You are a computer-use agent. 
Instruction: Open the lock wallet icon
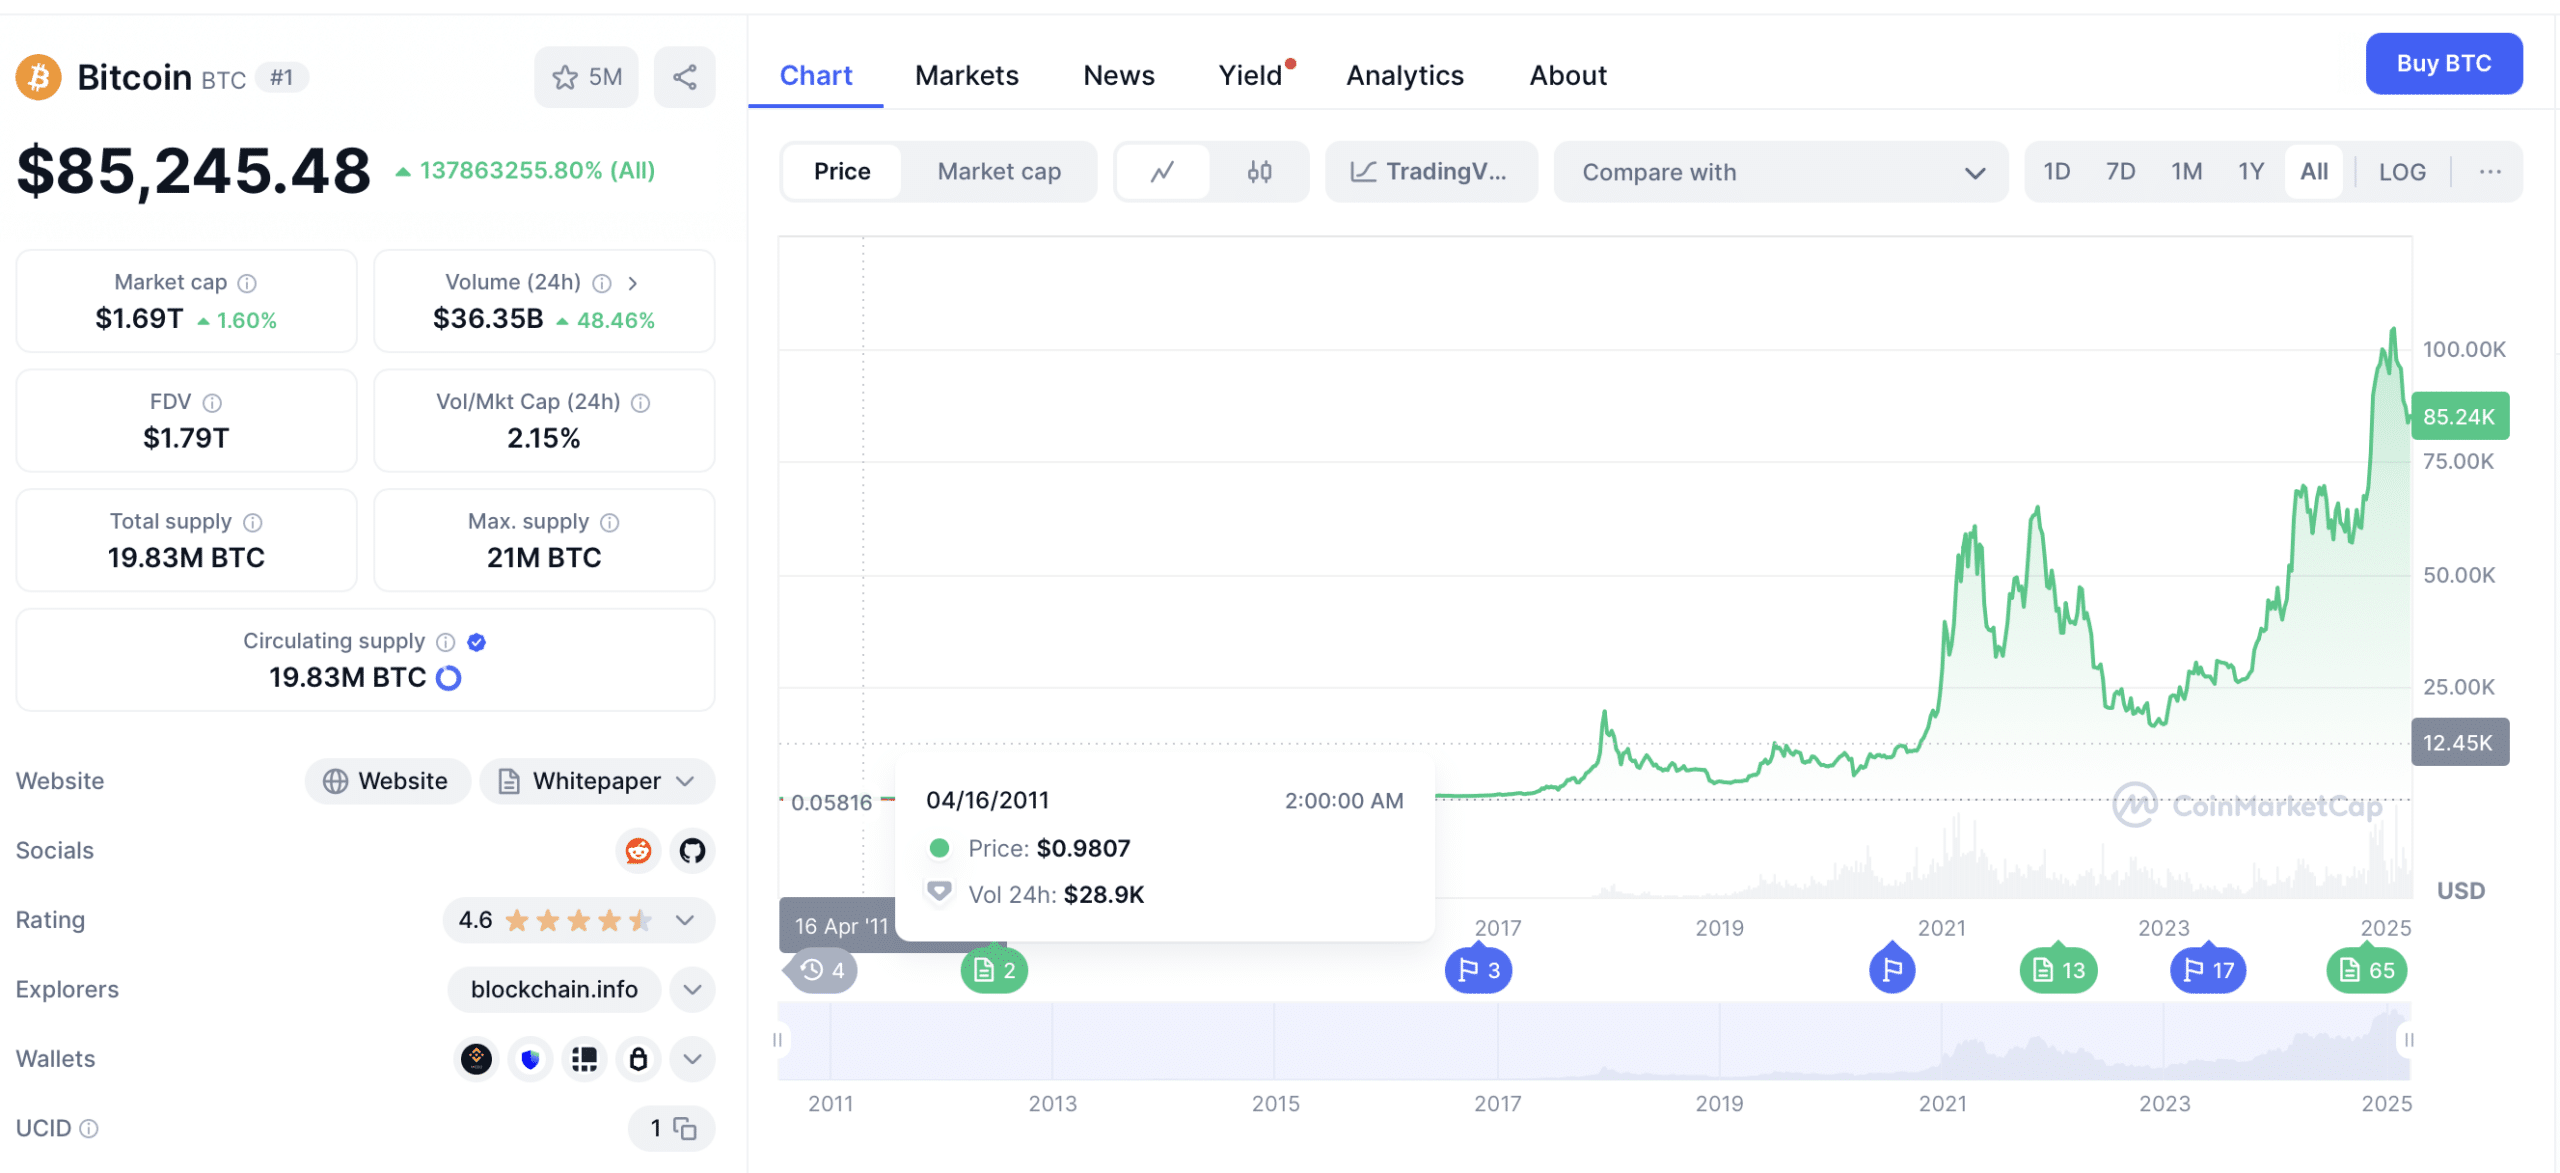[x=639, y=1059]
